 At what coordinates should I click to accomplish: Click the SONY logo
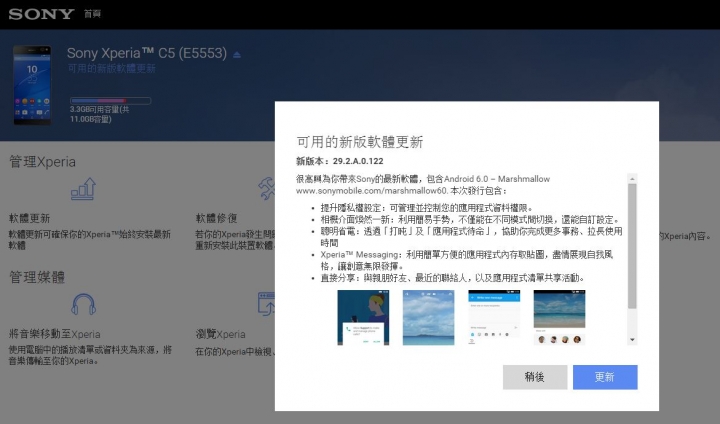41,14
